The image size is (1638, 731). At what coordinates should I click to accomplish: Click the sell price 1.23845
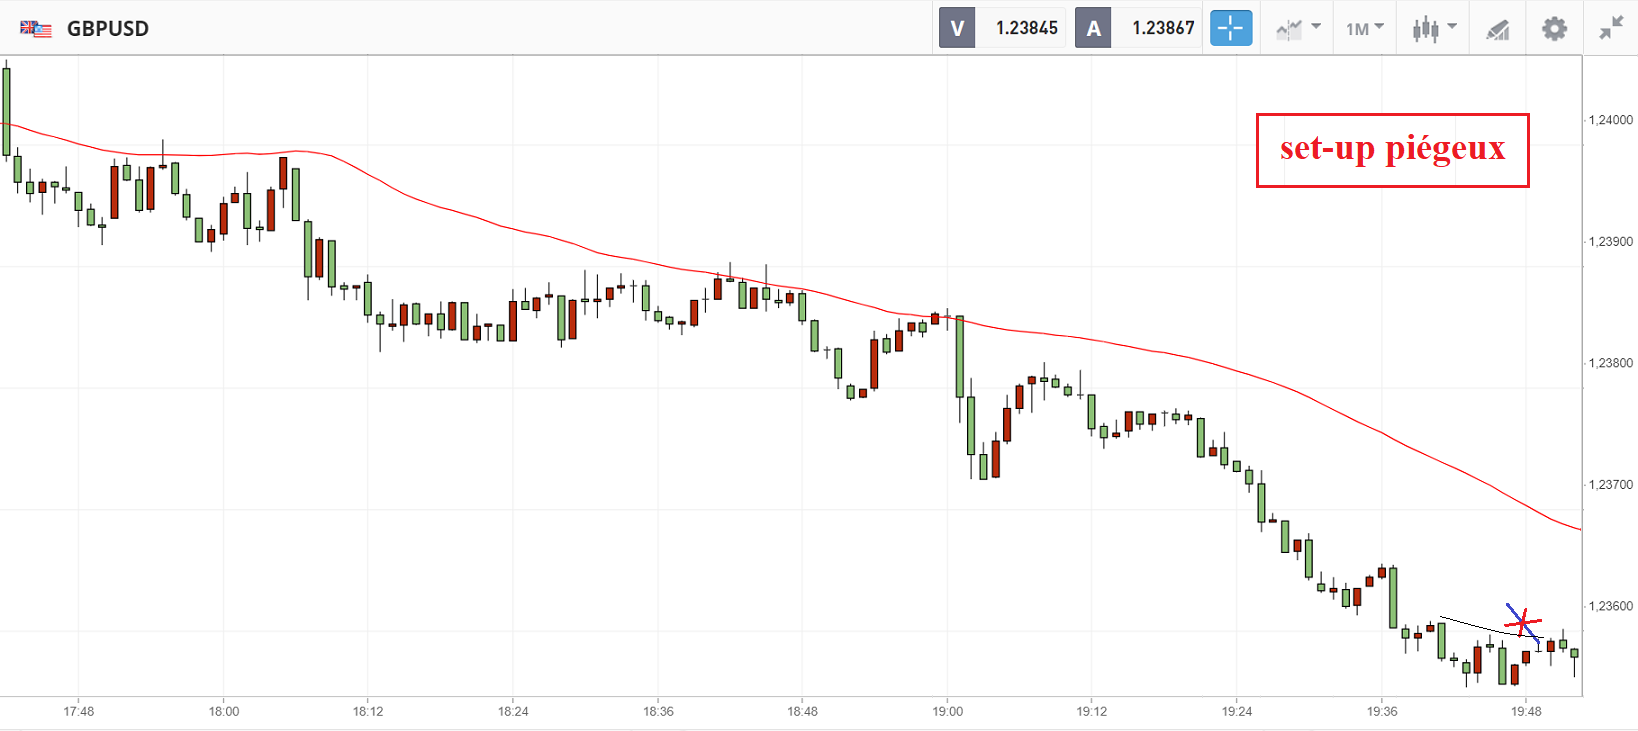tap(1026, 28)
